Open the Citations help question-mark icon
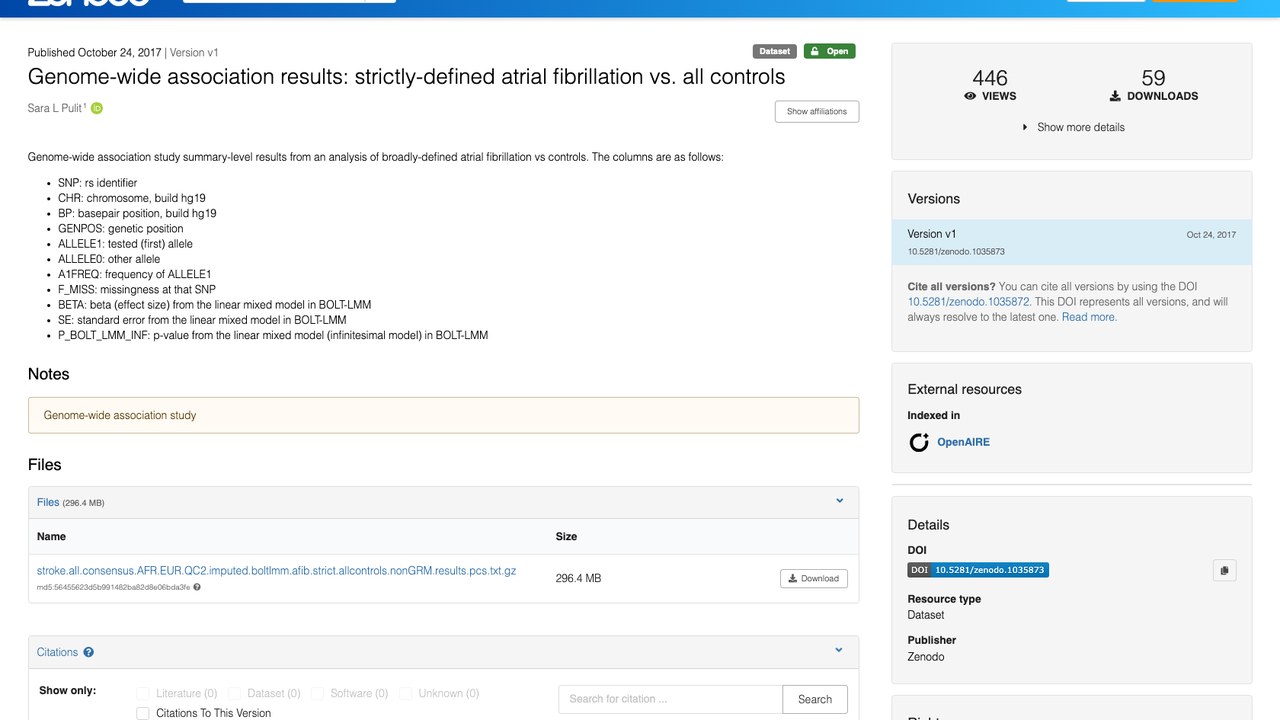1280x720 pixels. (x=88, y=652)
